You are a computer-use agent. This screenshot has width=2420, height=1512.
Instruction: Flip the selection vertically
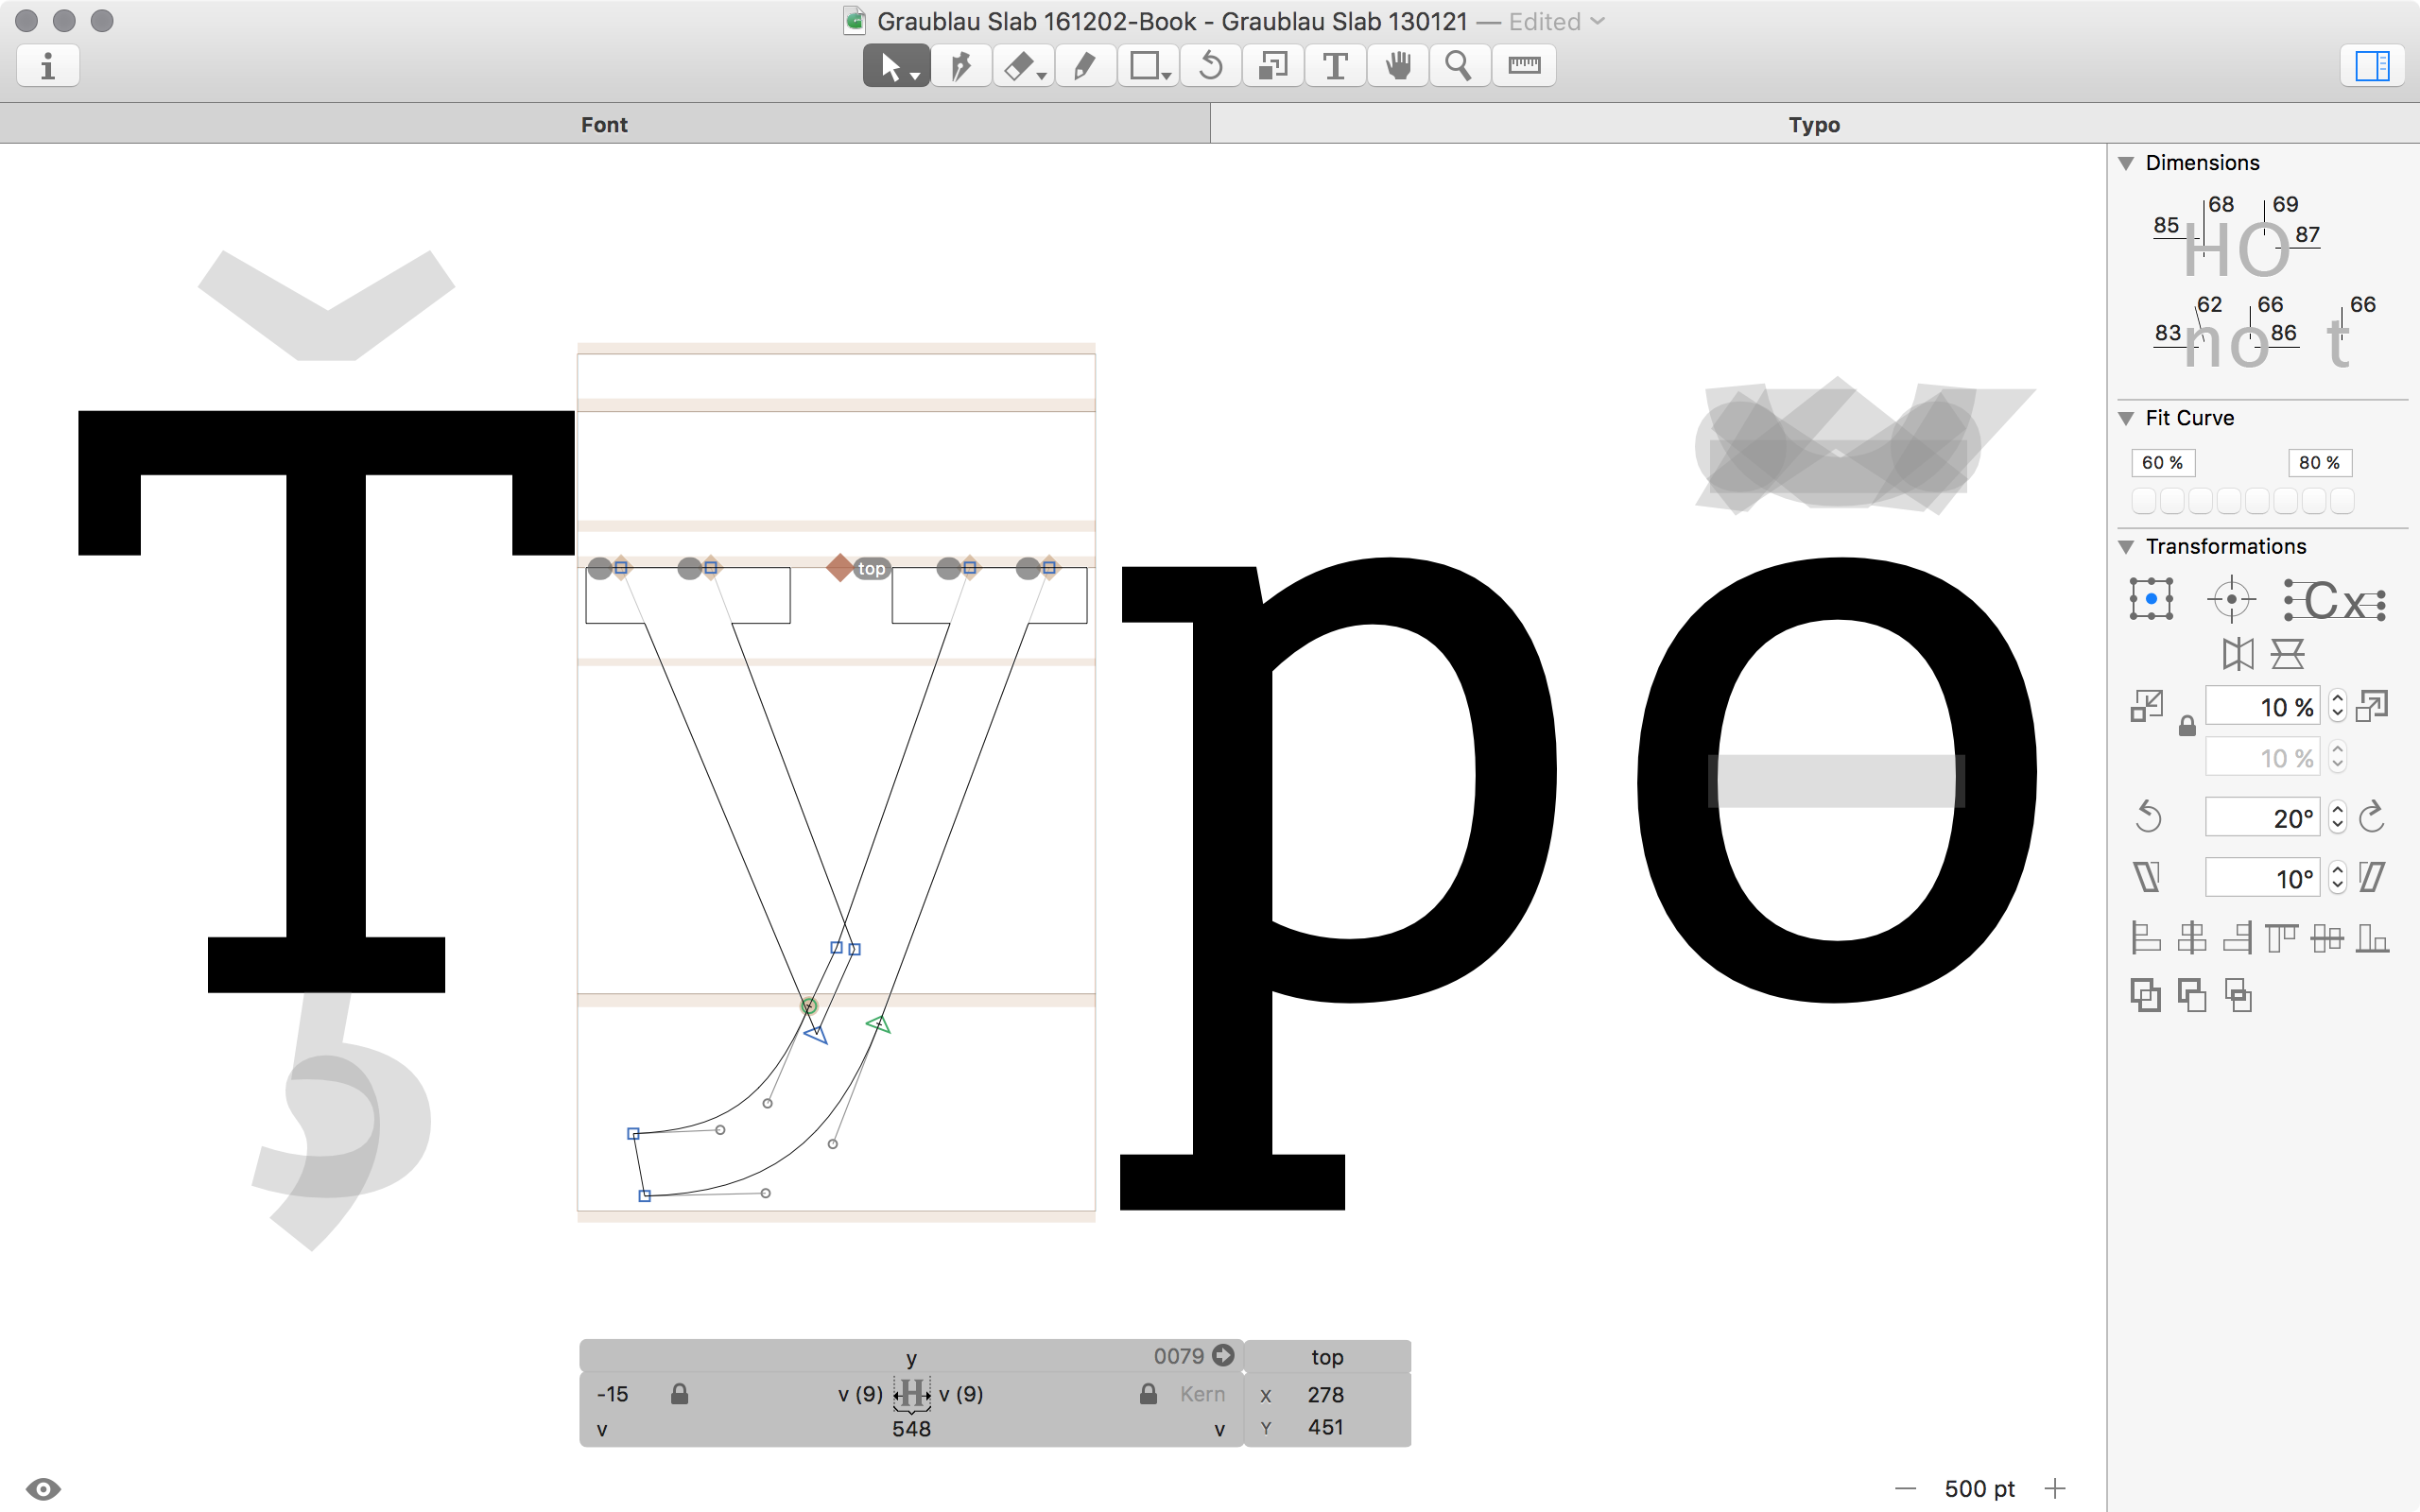pos(2289,653)
